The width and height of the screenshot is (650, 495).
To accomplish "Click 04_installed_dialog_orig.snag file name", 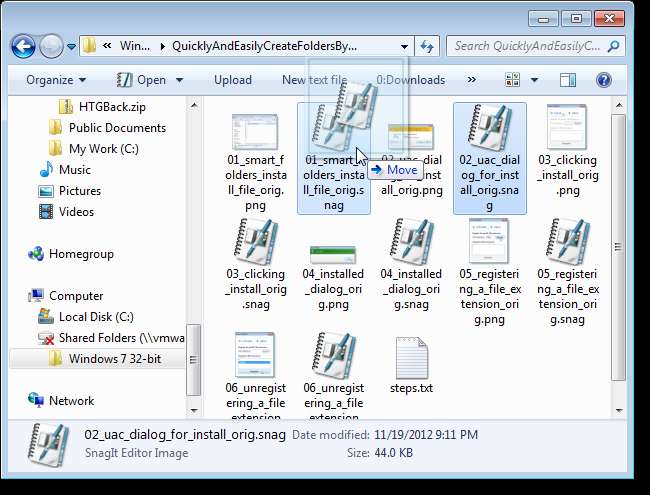I will [411, 289].
